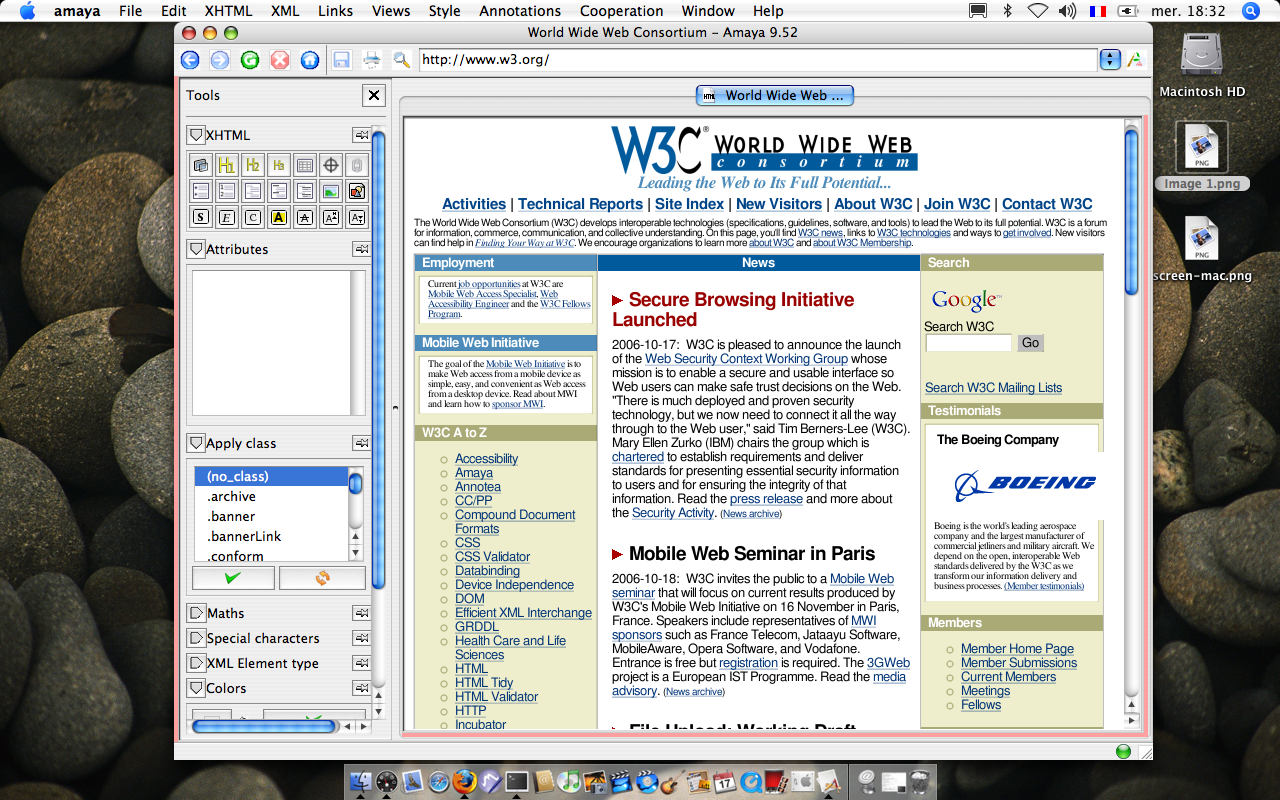Open the Annotations menu
Image resolution: width=1280 pixels, height=800 pixels.
pos(522,11)
